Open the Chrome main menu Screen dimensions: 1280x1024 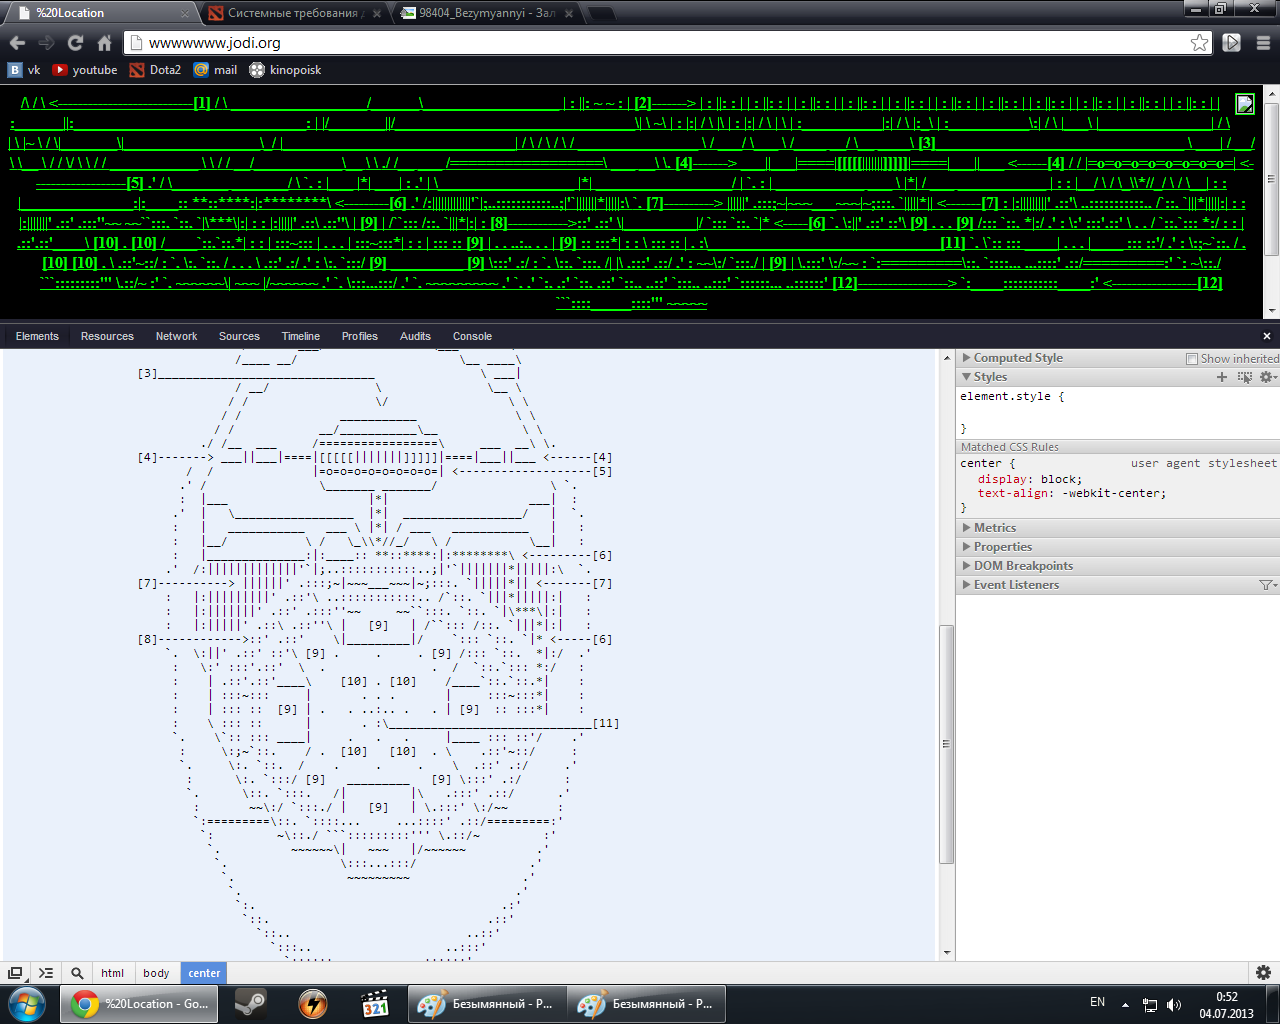pos(1263,43)
